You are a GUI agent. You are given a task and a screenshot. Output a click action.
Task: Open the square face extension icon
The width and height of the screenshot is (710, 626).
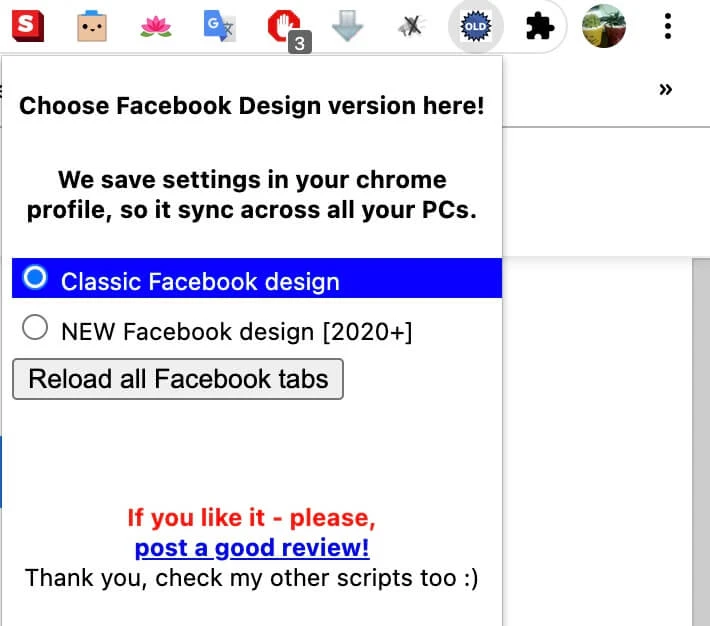coord(92,27)
